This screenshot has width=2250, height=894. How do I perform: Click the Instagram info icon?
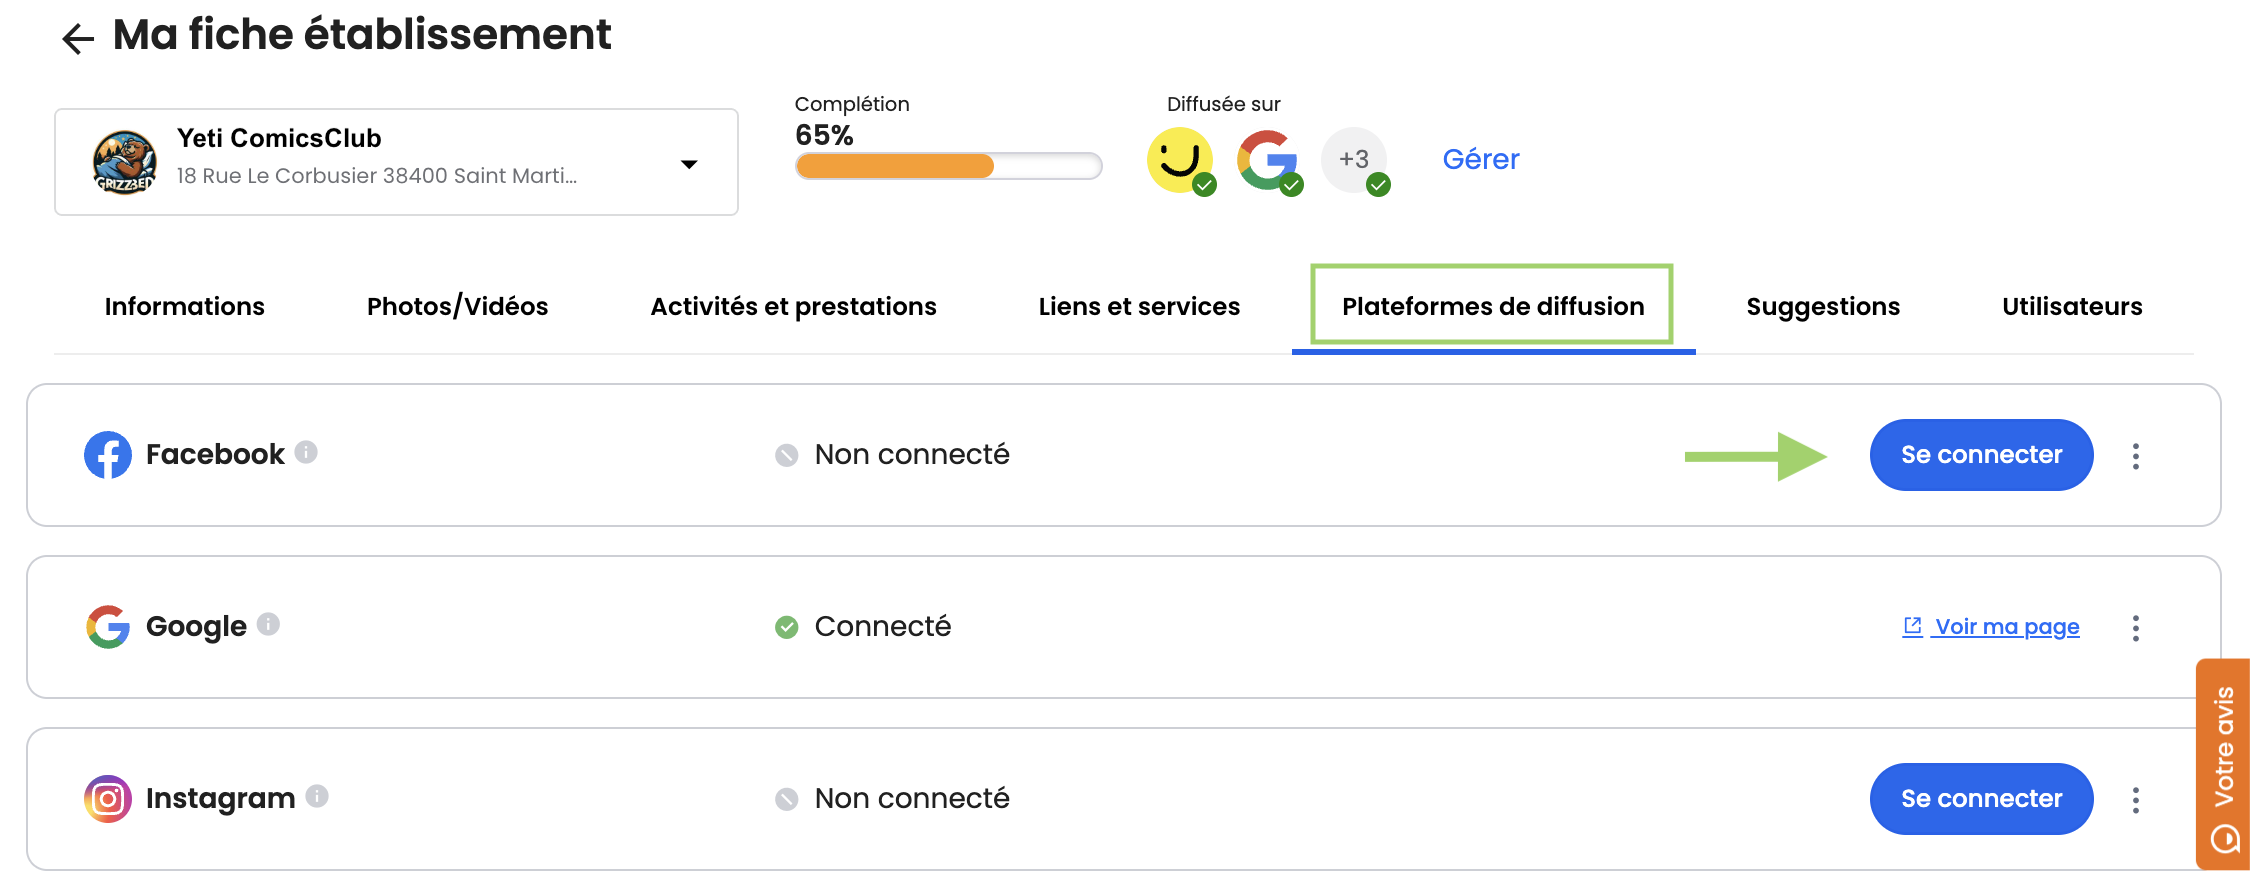click(317, 796)
